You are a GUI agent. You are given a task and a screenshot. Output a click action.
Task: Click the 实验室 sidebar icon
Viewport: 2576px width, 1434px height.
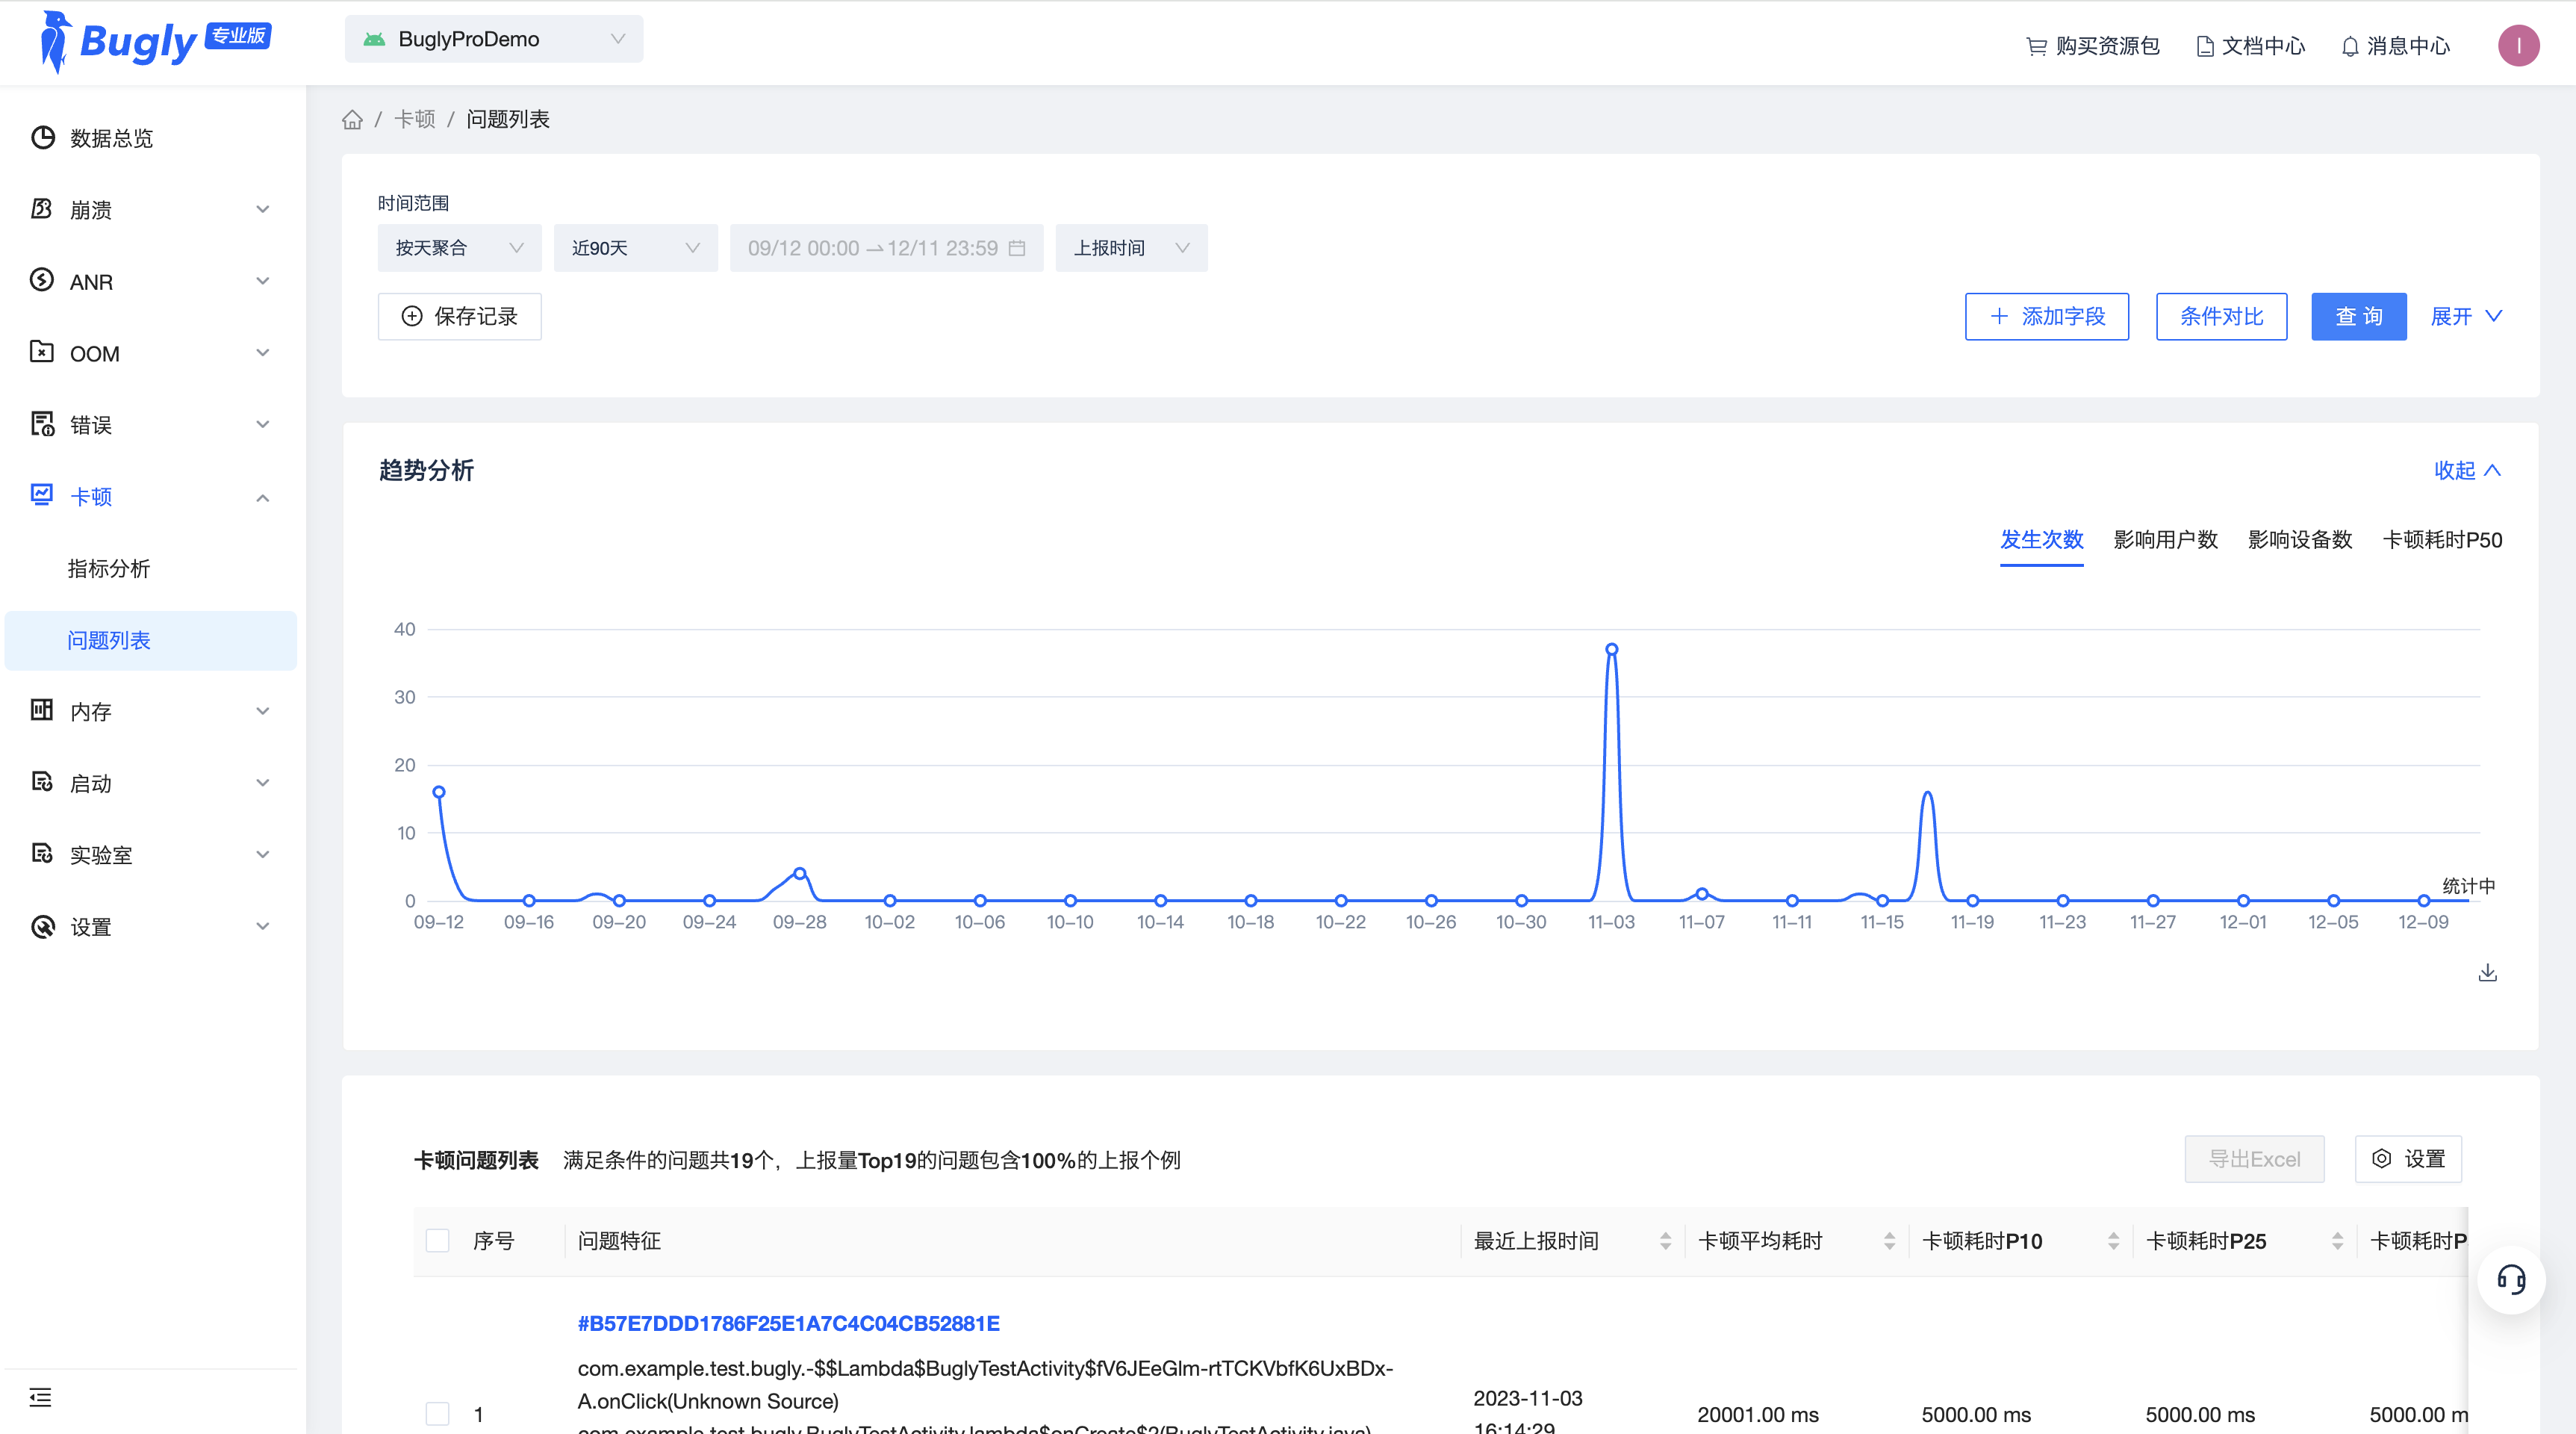42,854
